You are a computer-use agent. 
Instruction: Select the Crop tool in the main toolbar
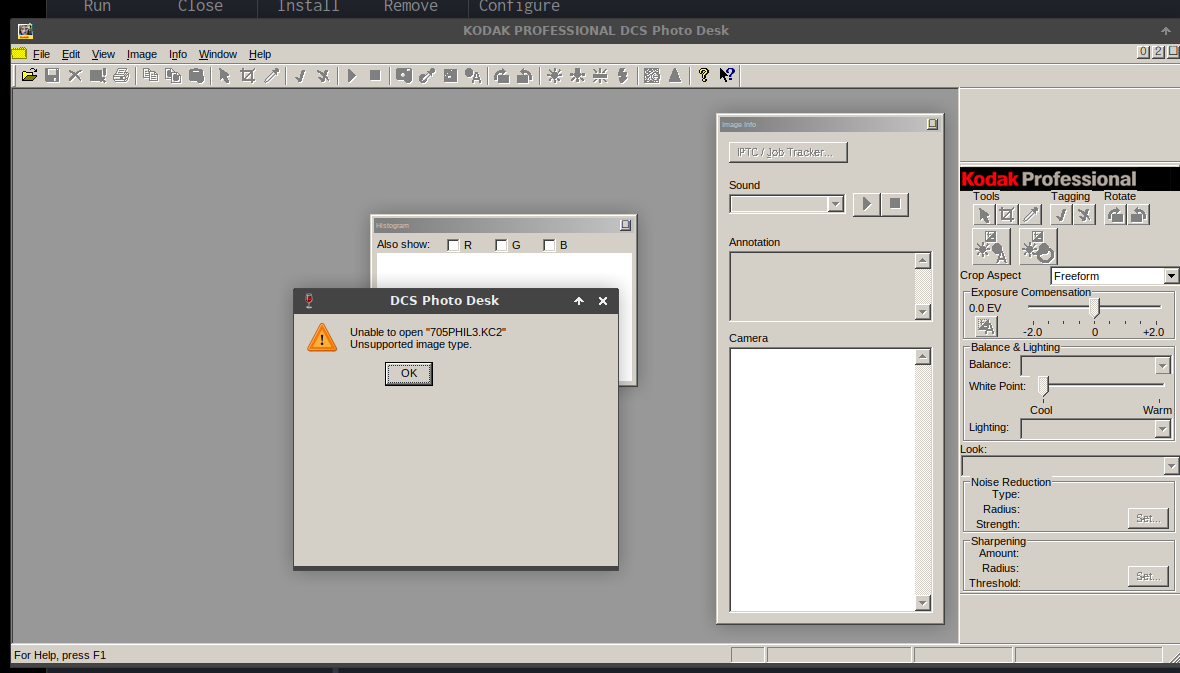pyautogui.click(x=248, y=75)
